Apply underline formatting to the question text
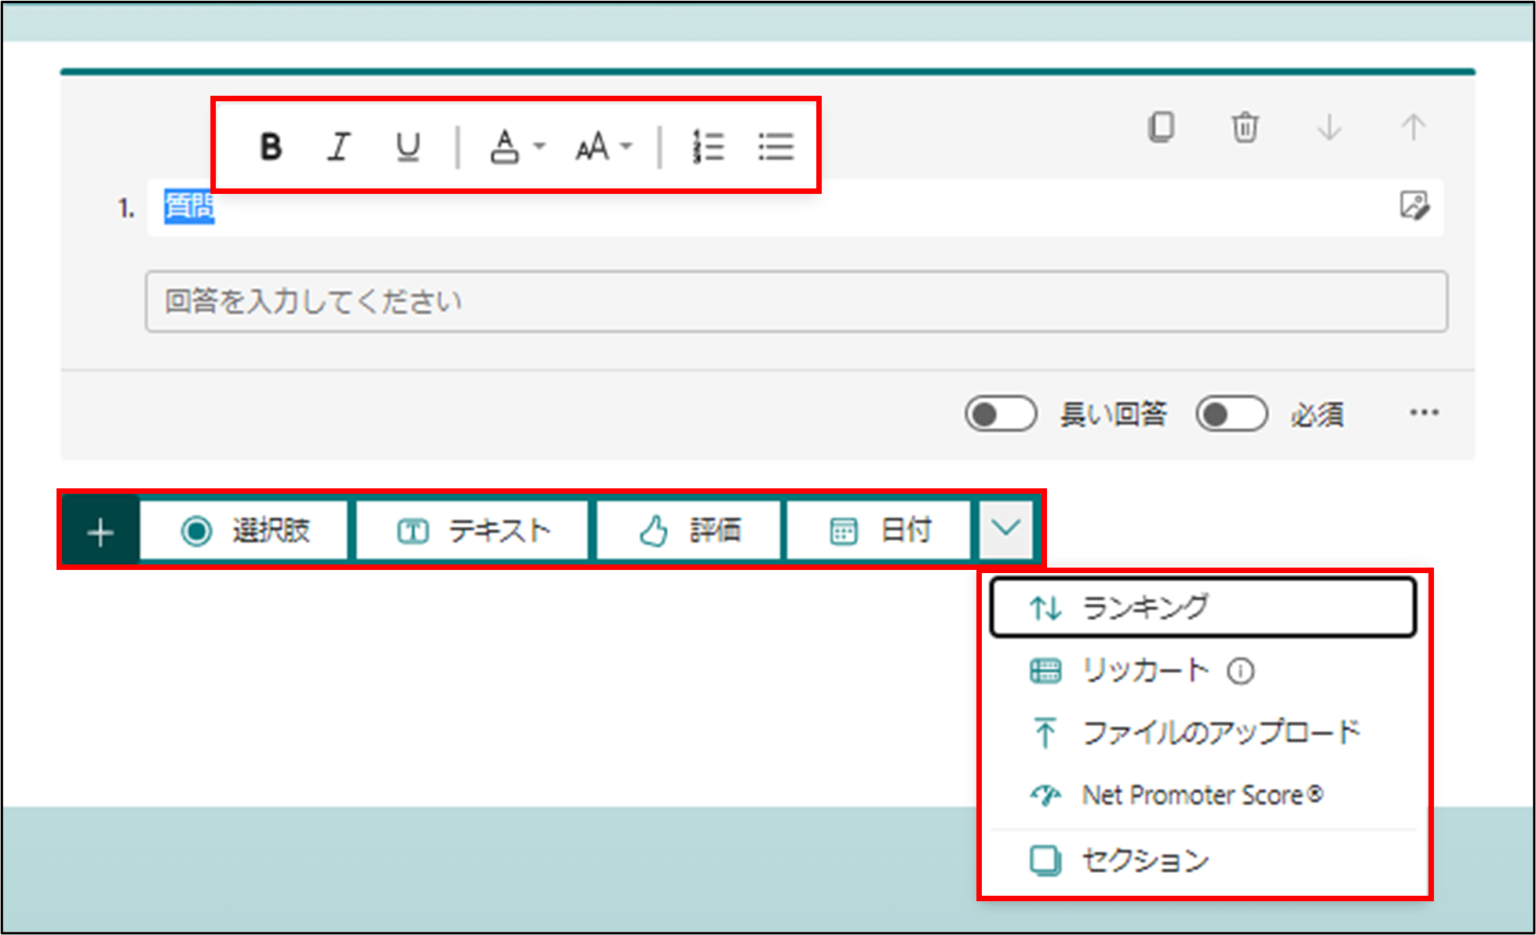 tap(406, 147)
